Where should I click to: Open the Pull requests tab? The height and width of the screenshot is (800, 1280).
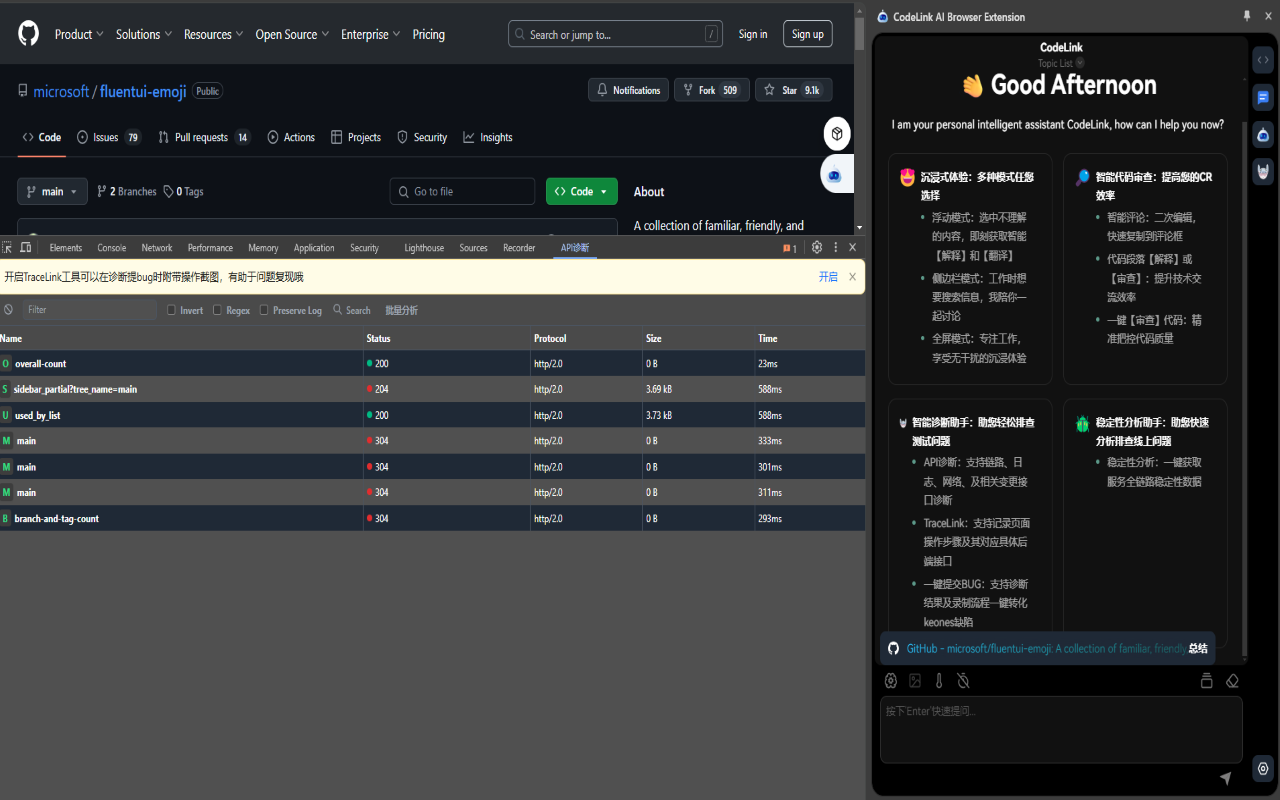coord(203,137)
